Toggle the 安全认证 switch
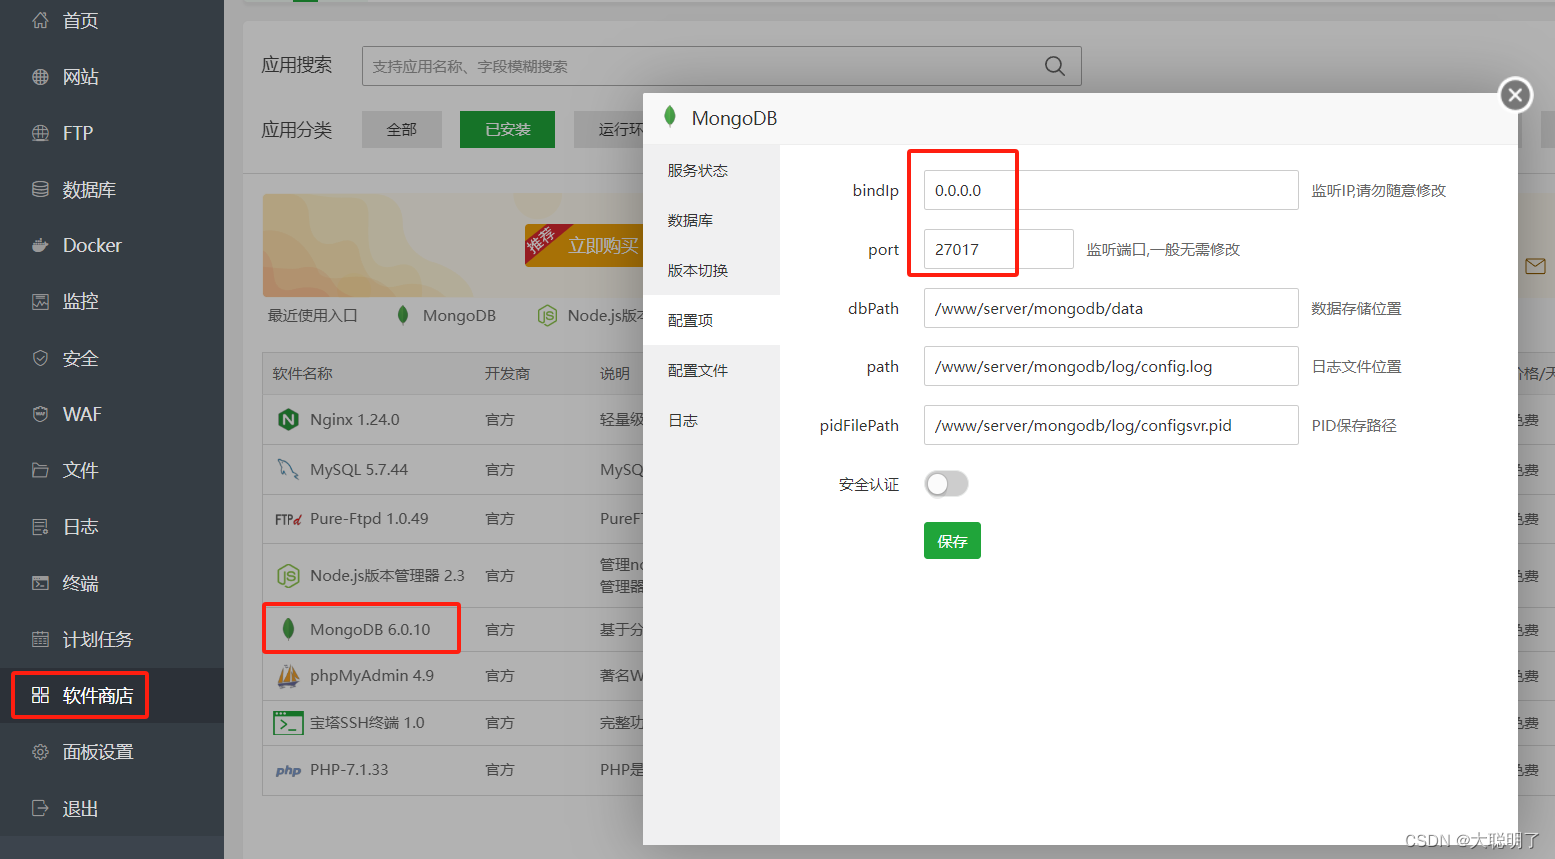 click(x=946, y=484)
